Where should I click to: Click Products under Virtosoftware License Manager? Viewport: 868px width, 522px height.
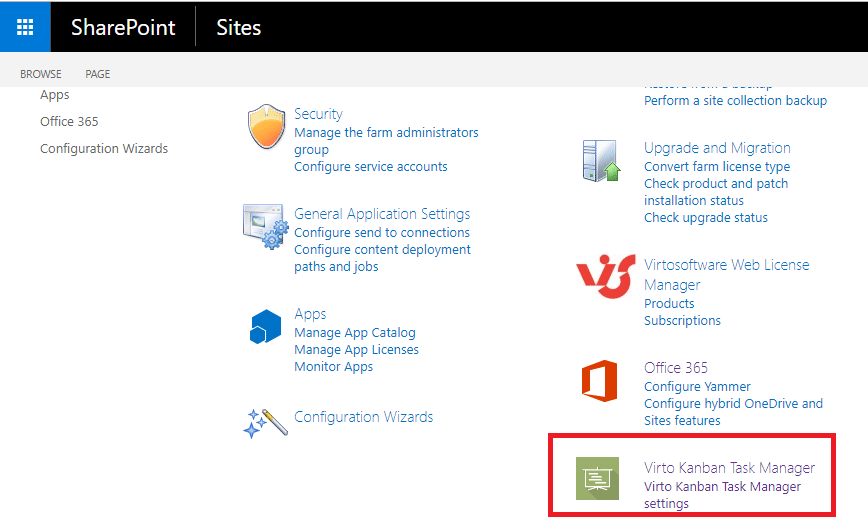point(669,303)
